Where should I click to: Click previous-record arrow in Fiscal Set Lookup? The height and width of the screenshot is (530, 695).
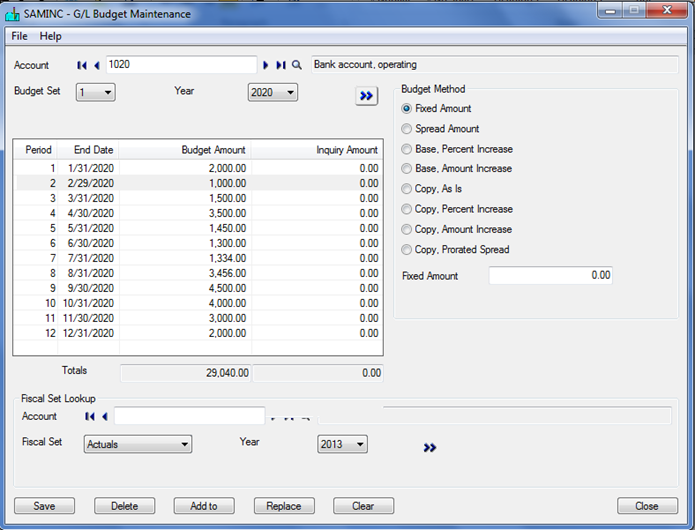click(105, 416)
